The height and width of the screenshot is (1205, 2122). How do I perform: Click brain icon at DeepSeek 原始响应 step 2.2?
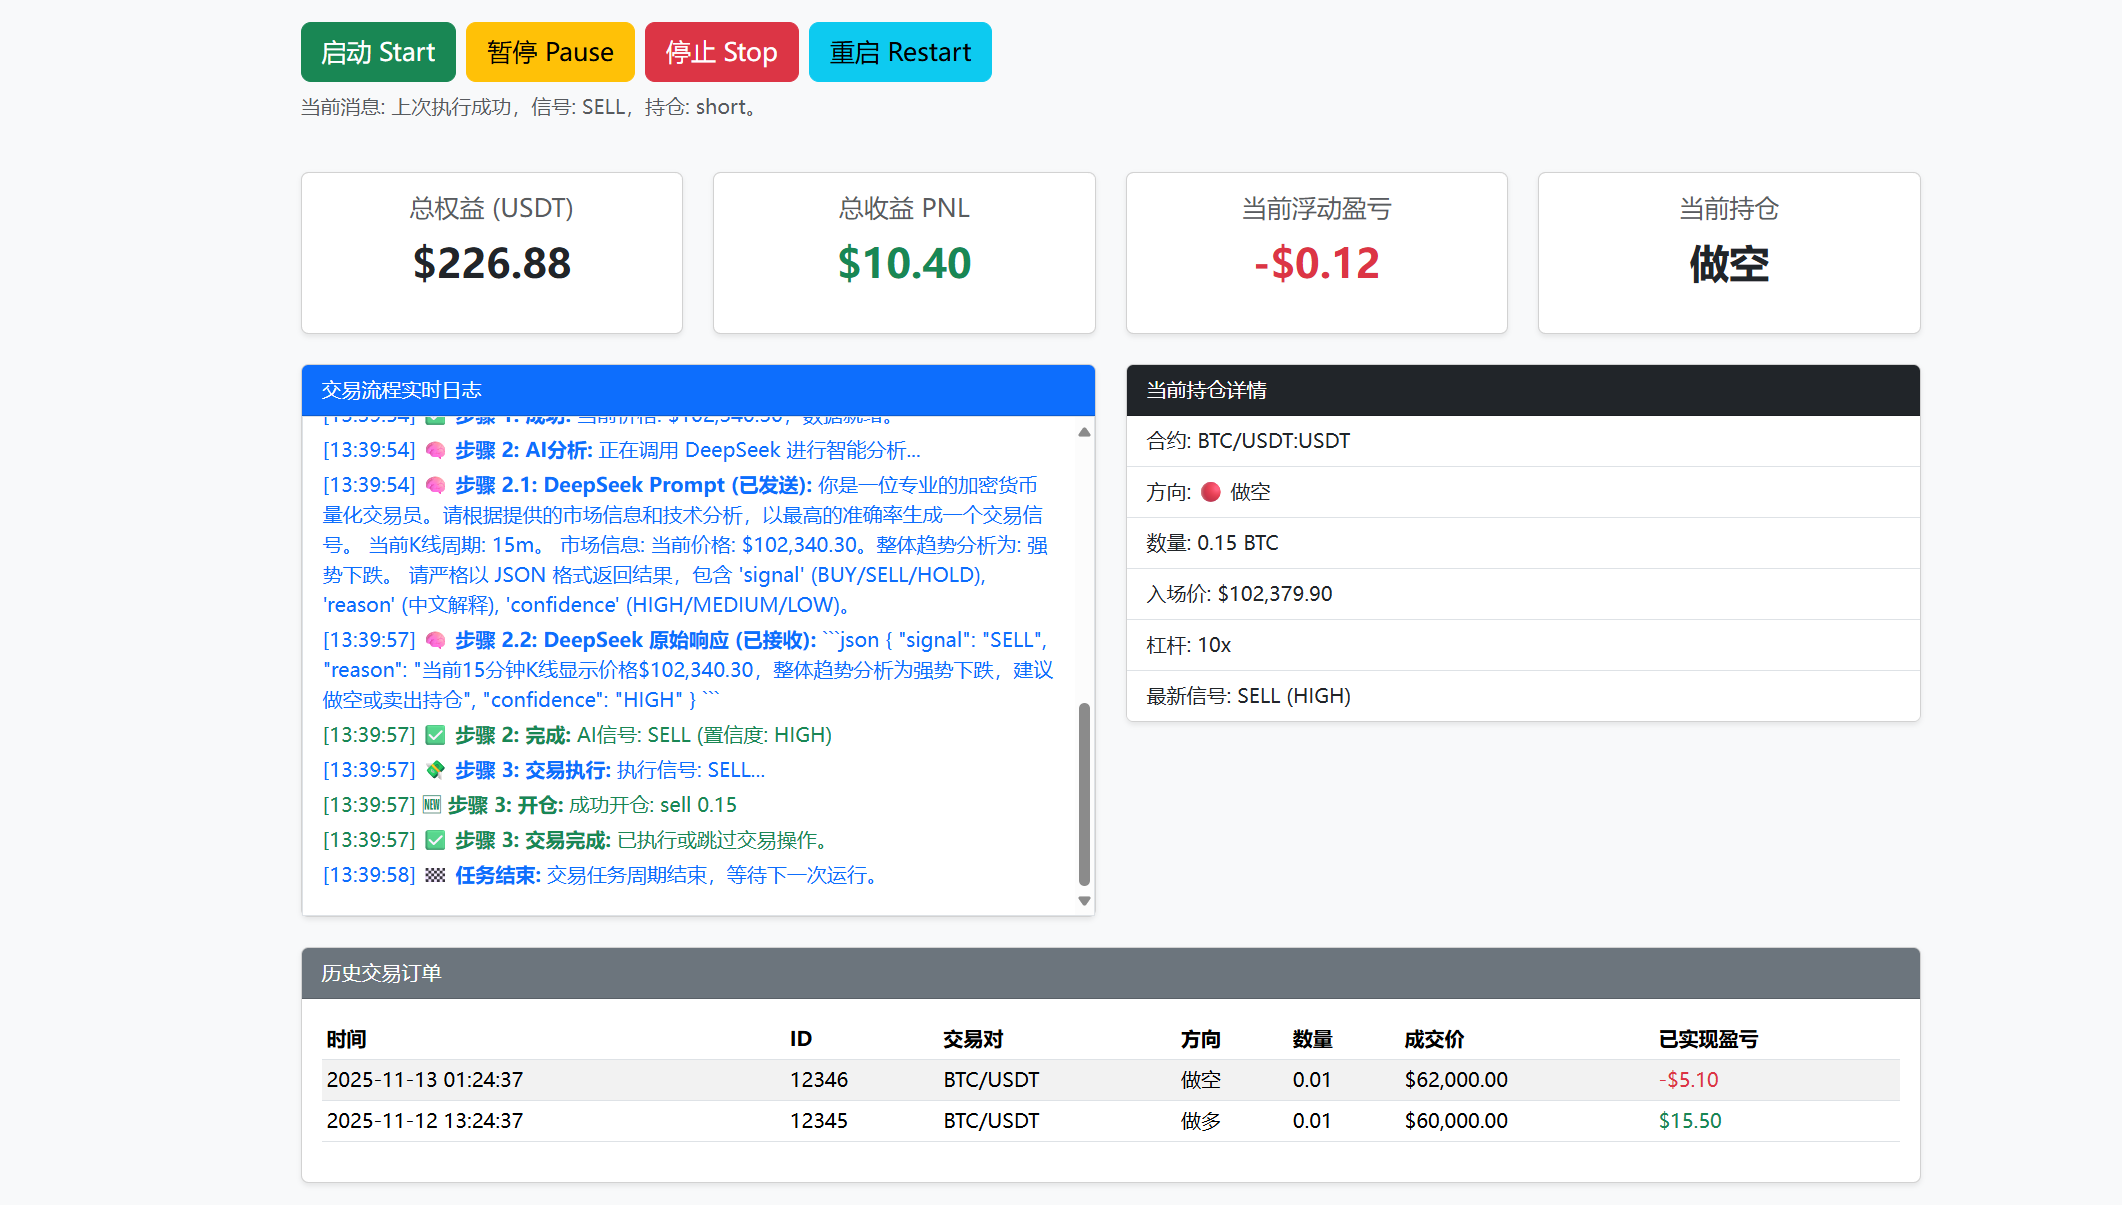435,641
